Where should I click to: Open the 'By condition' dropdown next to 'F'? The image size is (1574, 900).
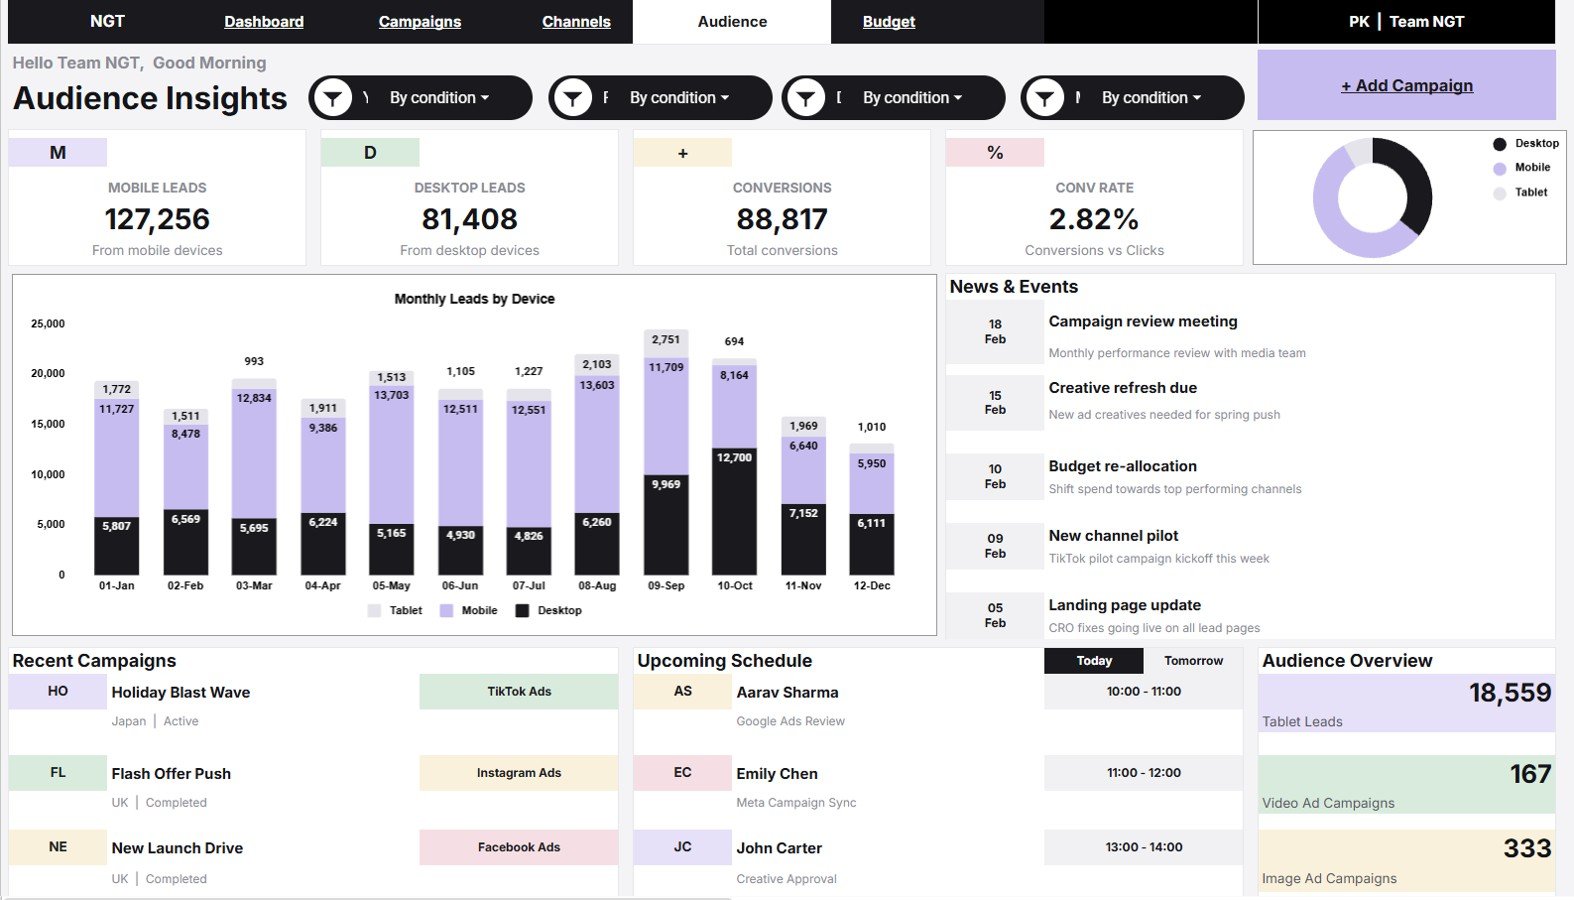tap(679, 98)
